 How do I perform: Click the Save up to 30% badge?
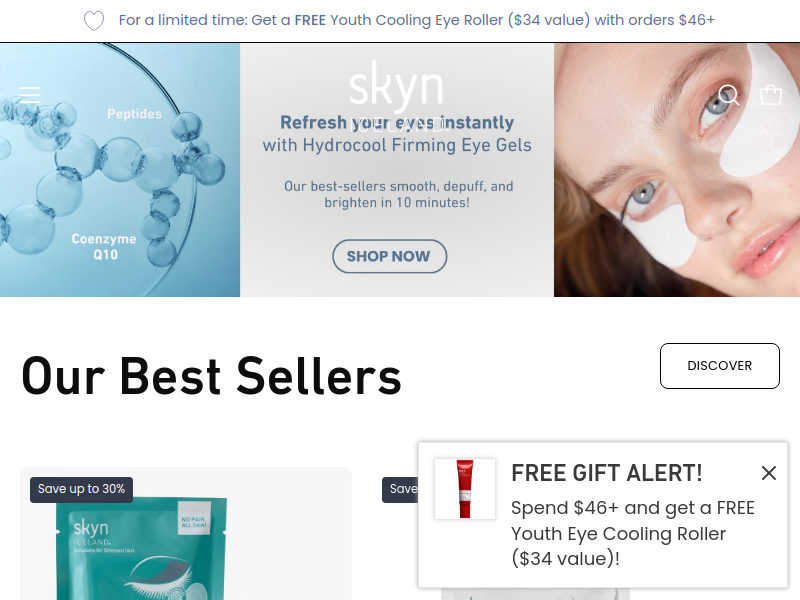tap(81, 489)
